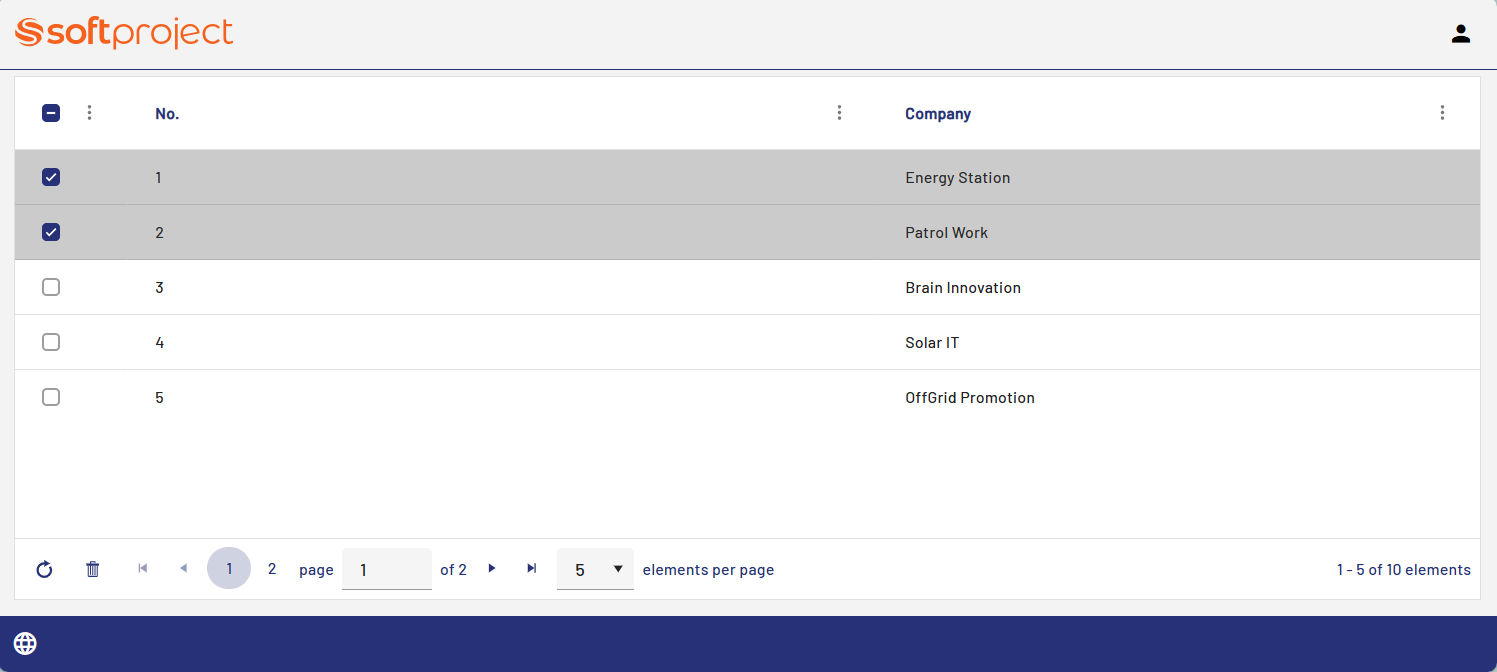Go to previous page arrow icon
The image size is (1497, 672).
[183, 569]
